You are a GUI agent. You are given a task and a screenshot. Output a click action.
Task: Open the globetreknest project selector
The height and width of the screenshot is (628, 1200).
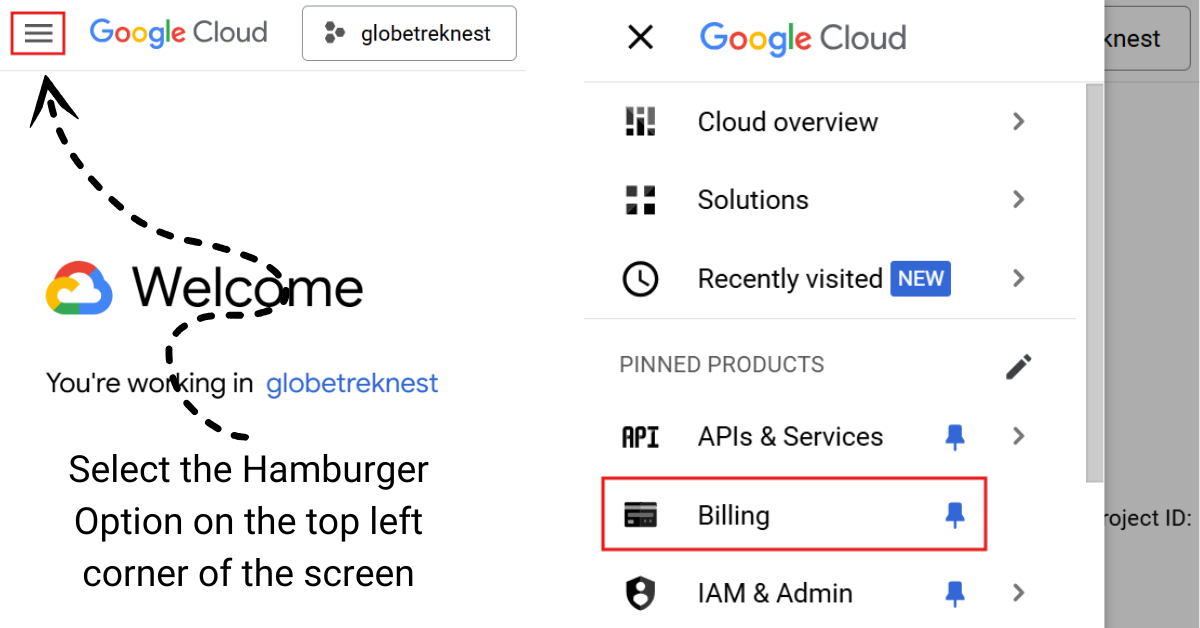click(409, 33)
